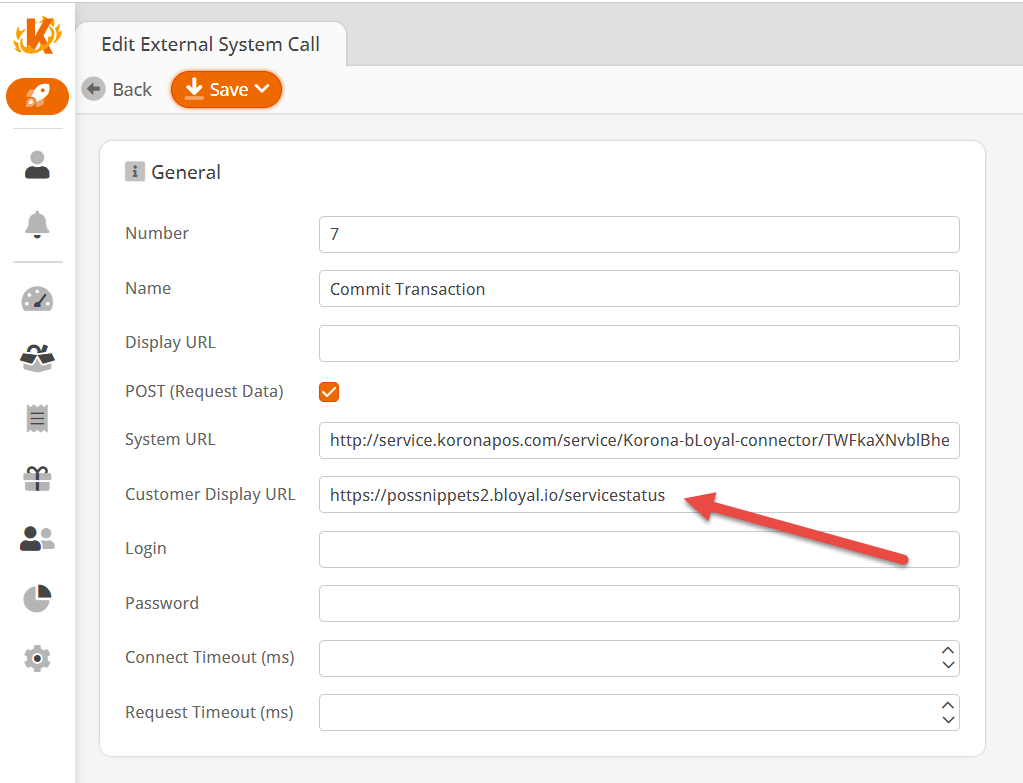Screen dimensions: 1023x783
Task: Decrease Request Timeout with down arrow
Action: tap(948, 720)
